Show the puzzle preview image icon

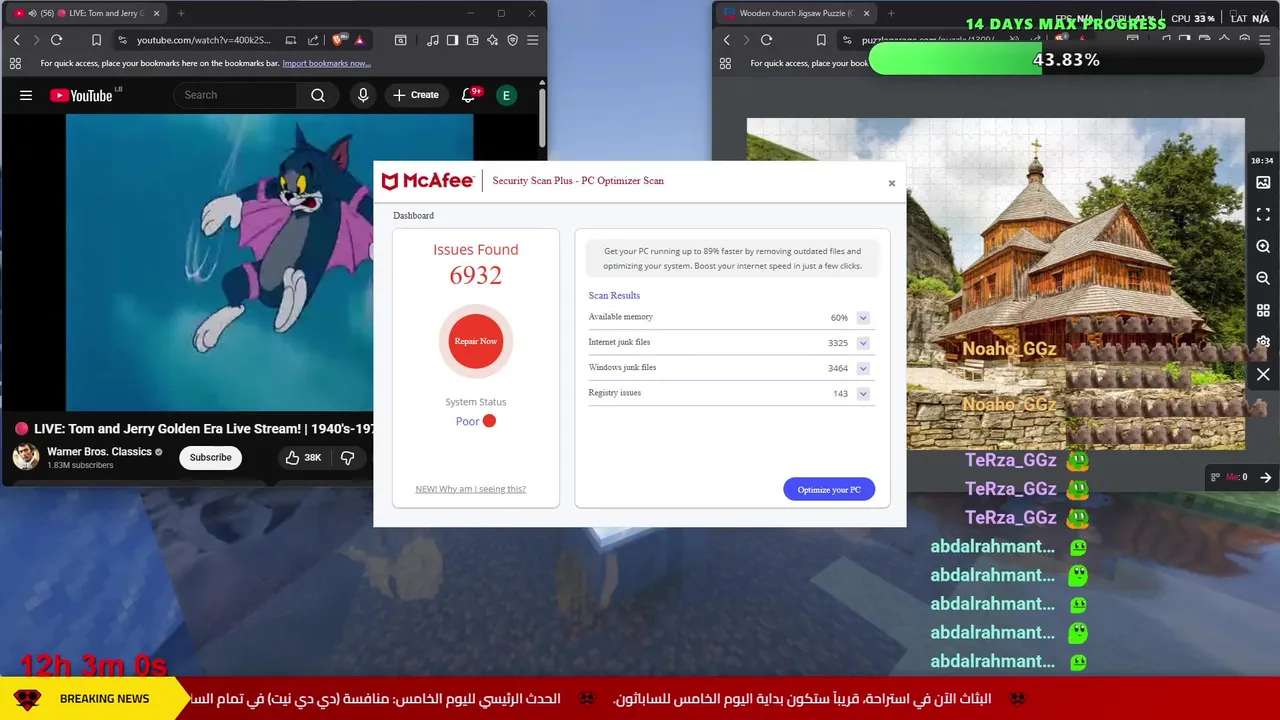1263,183
